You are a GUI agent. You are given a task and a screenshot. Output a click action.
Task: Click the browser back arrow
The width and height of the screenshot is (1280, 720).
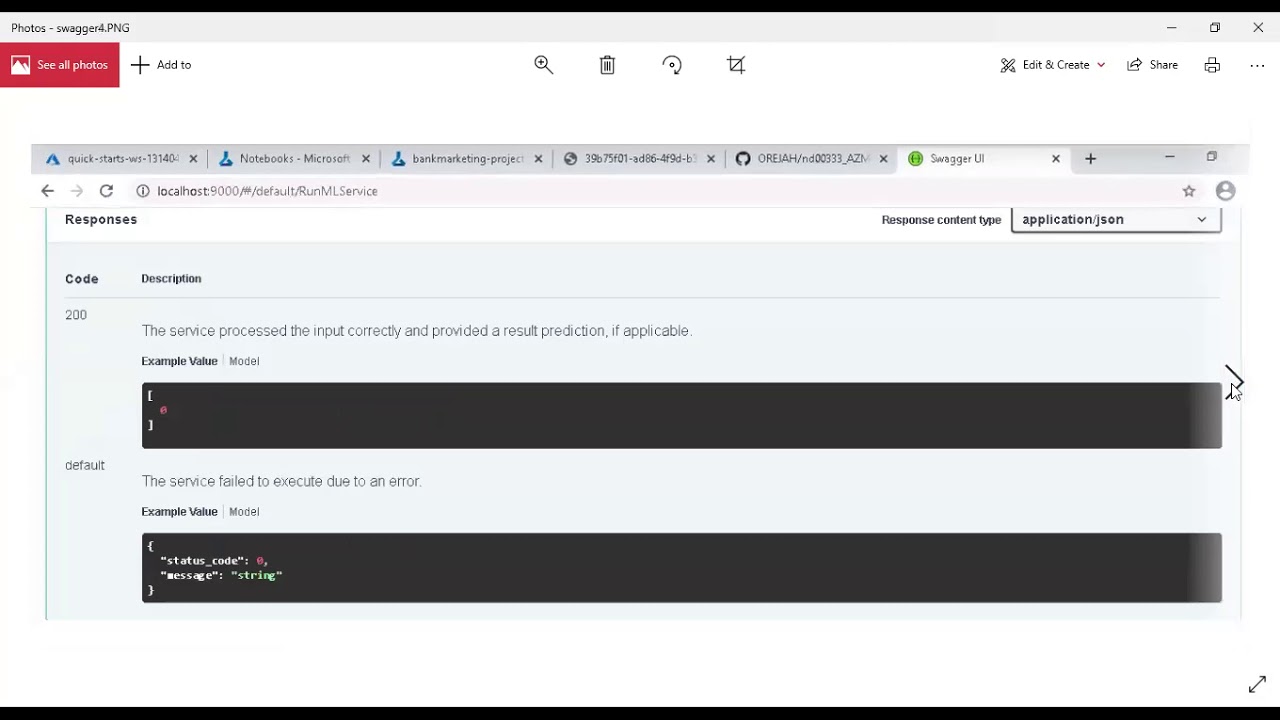point(47,191)
